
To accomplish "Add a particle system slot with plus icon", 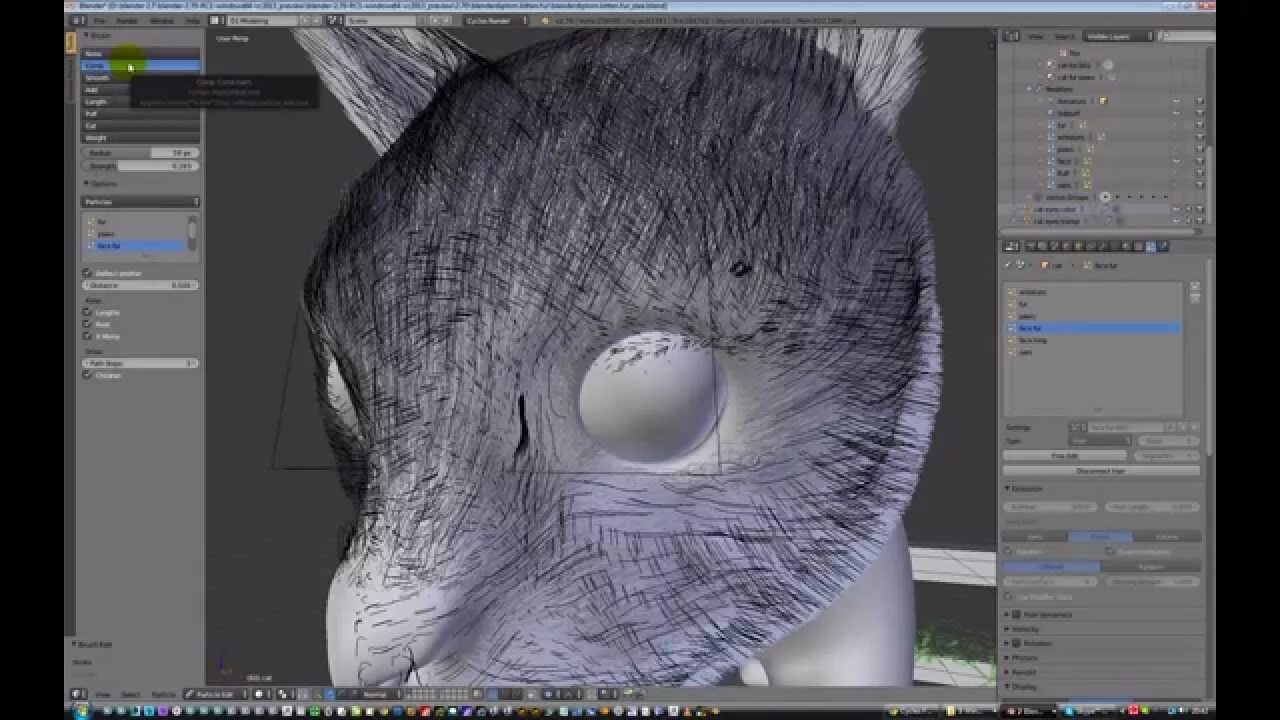I will [1194, 286].
